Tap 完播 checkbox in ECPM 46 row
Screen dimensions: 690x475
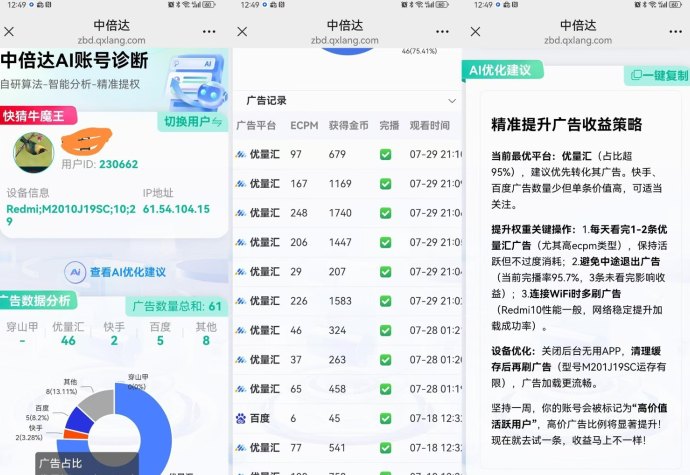tap(385, 331)
